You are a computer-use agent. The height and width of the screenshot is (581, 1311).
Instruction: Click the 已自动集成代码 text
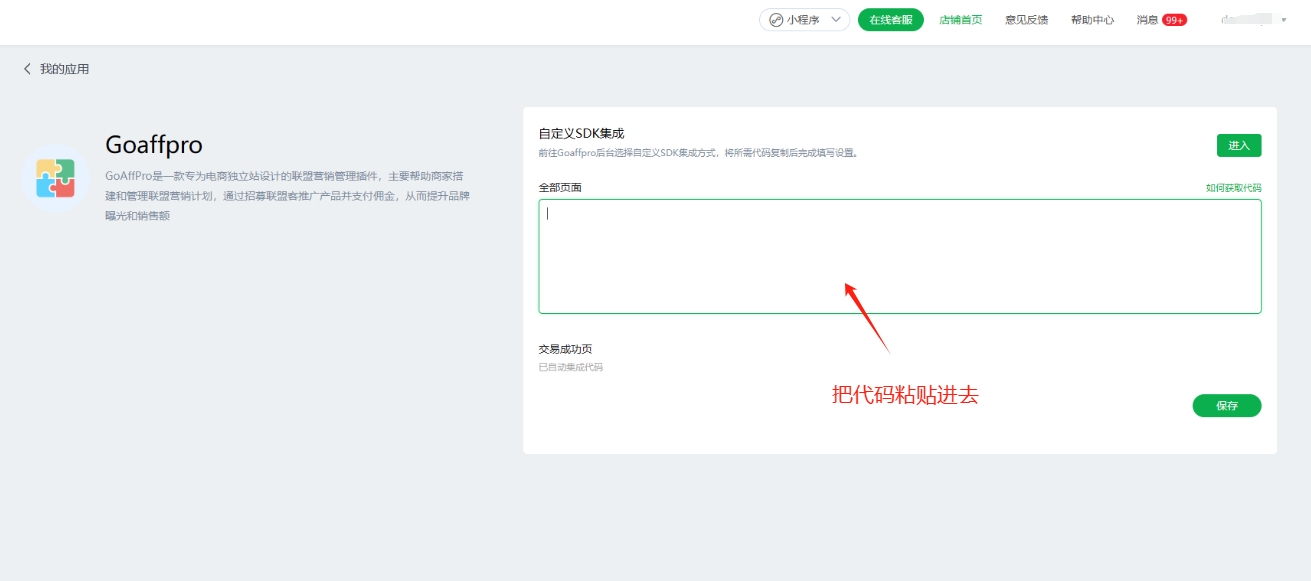click(571, 367)
